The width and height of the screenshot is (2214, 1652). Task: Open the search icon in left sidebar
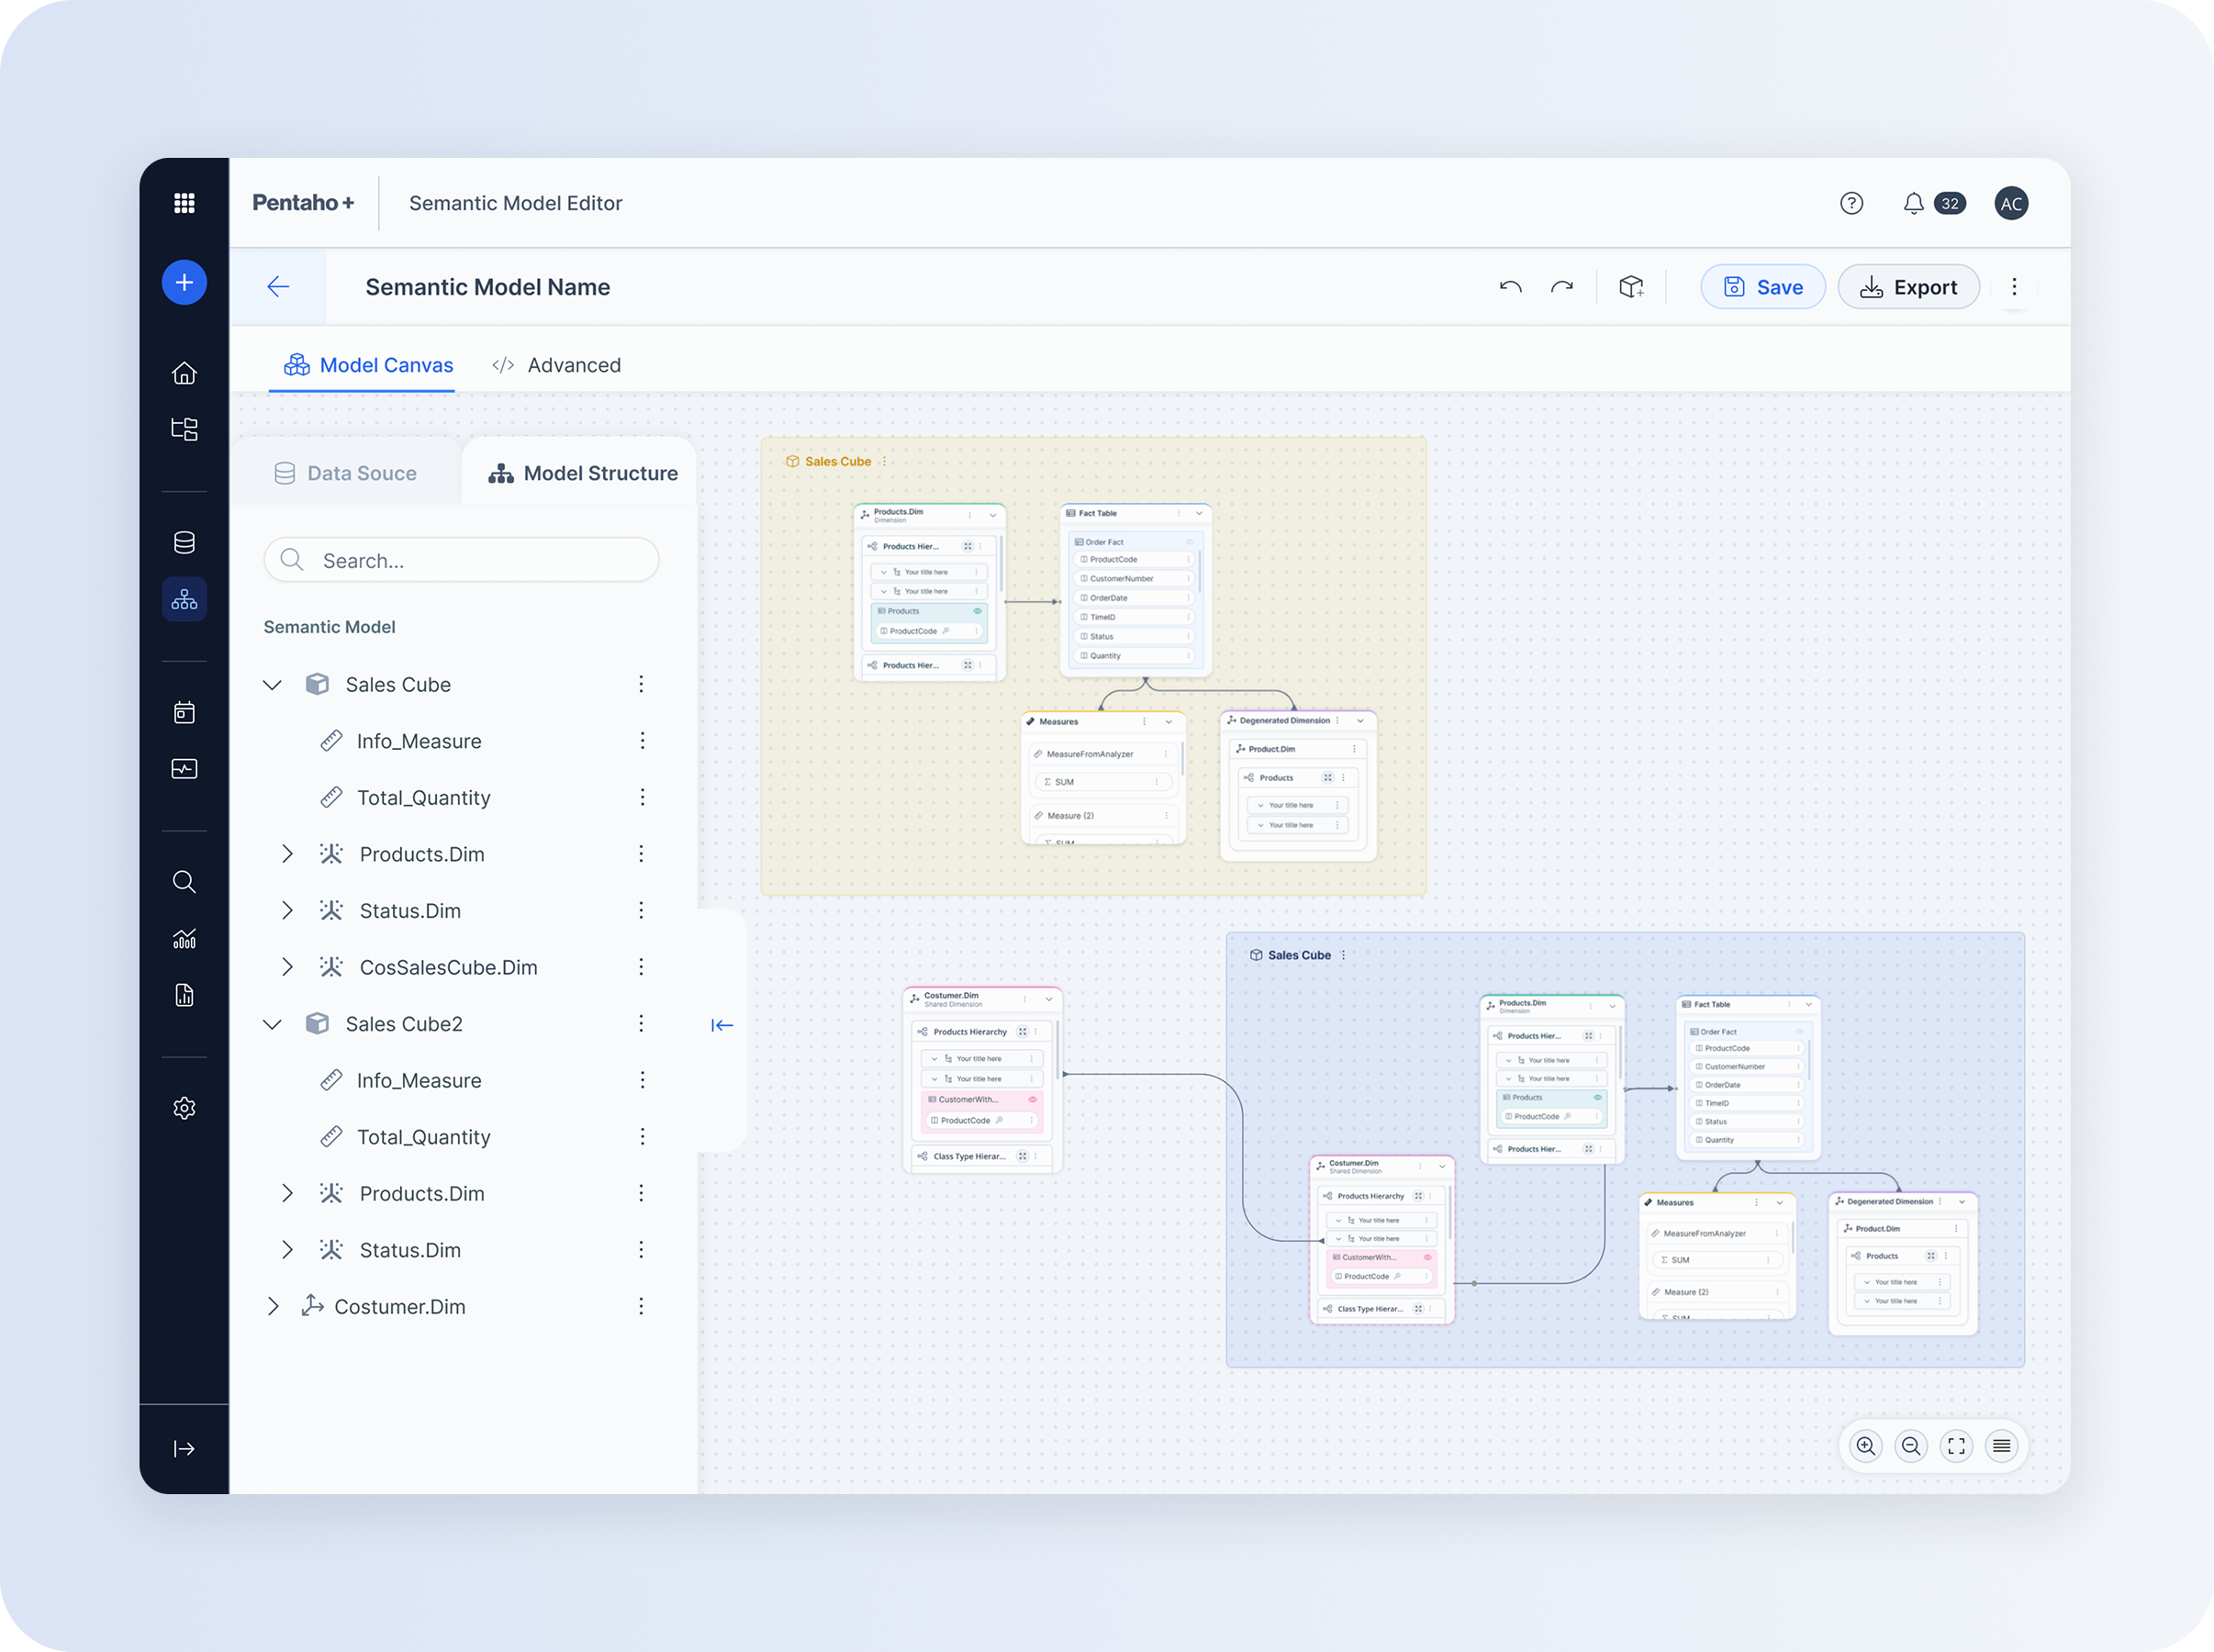coord(184,882)
